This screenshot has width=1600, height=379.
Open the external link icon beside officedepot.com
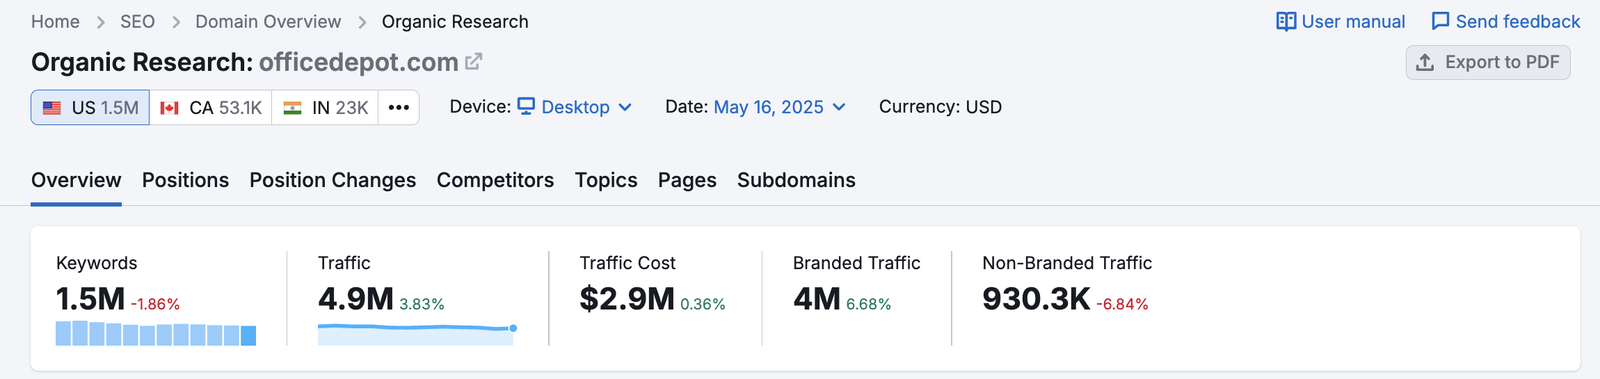474,62
